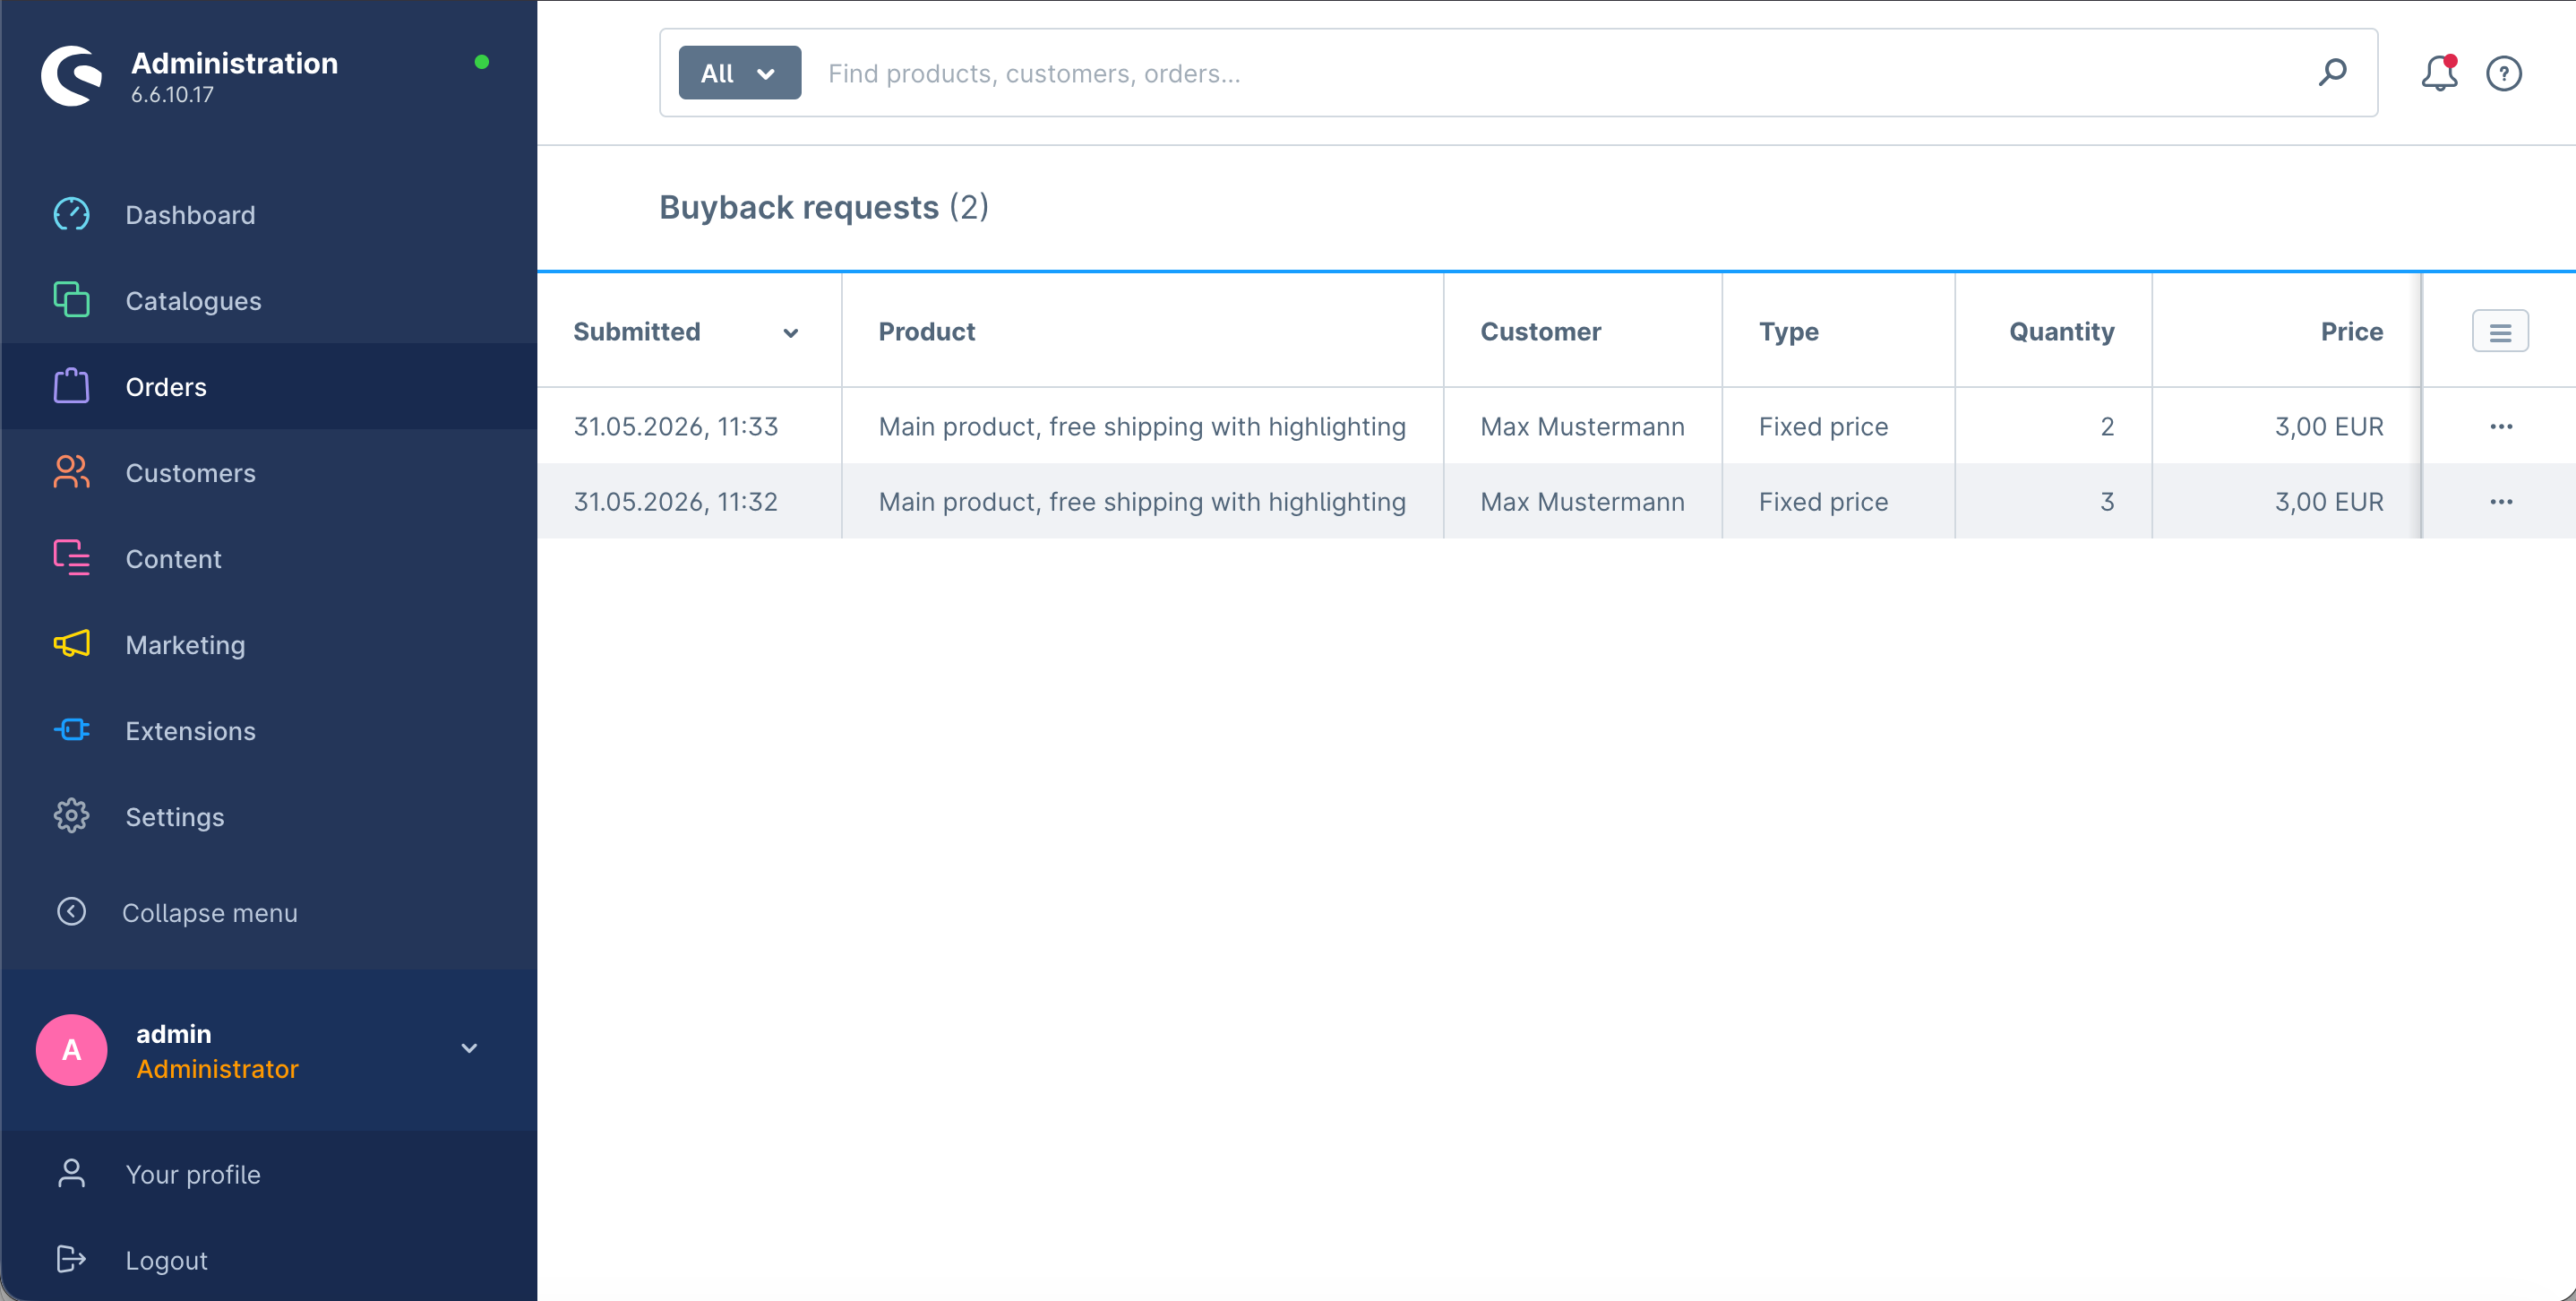Image resolution: width=2576 pixels, height=1301 pixels.
Task: Open actions menu for the 11:33 request
Action: [2501, 426]
